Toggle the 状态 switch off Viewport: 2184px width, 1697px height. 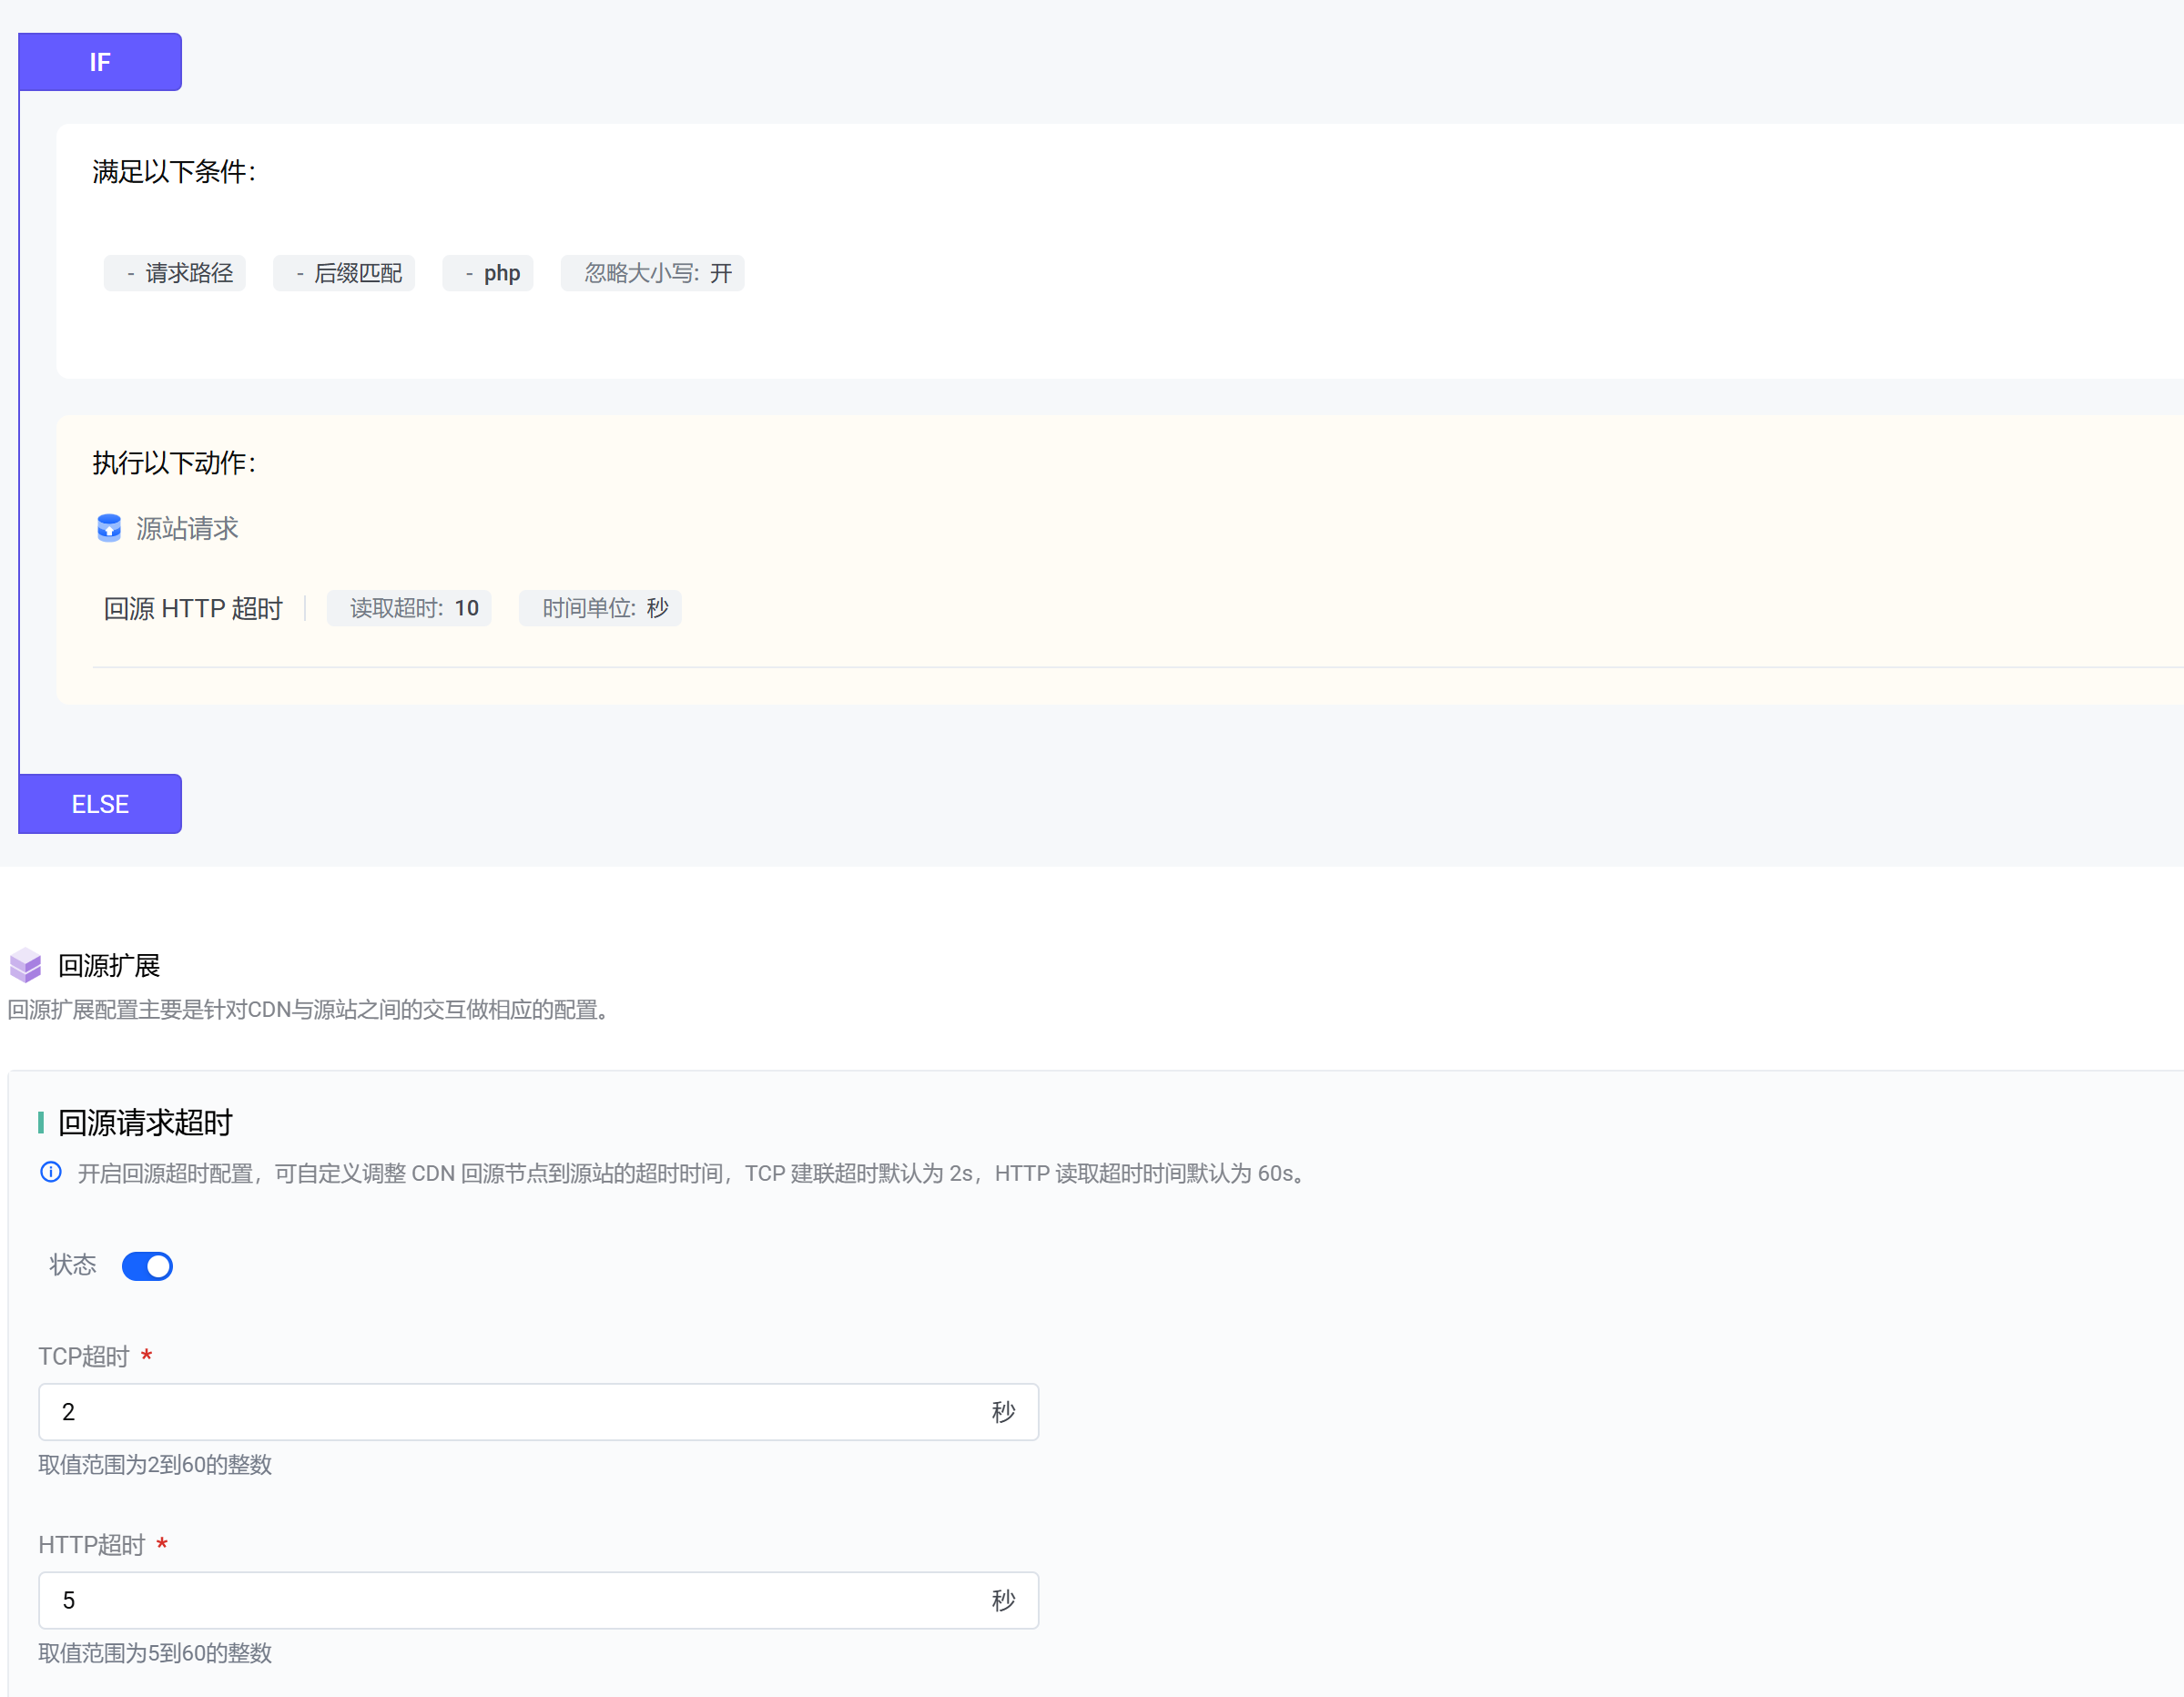(x=147, y=1266)
